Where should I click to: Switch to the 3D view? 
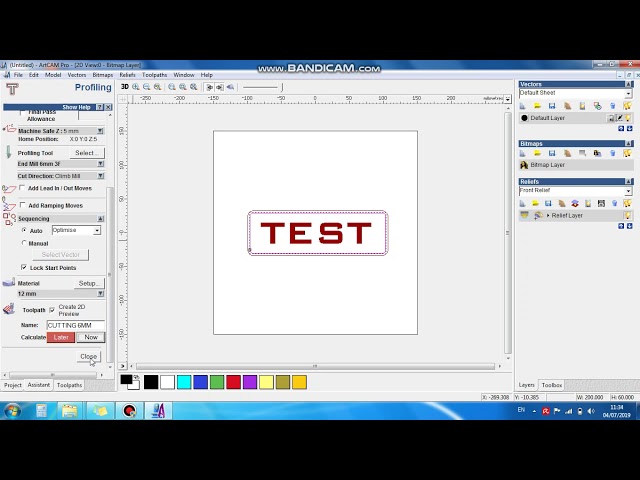click(125, 87)
